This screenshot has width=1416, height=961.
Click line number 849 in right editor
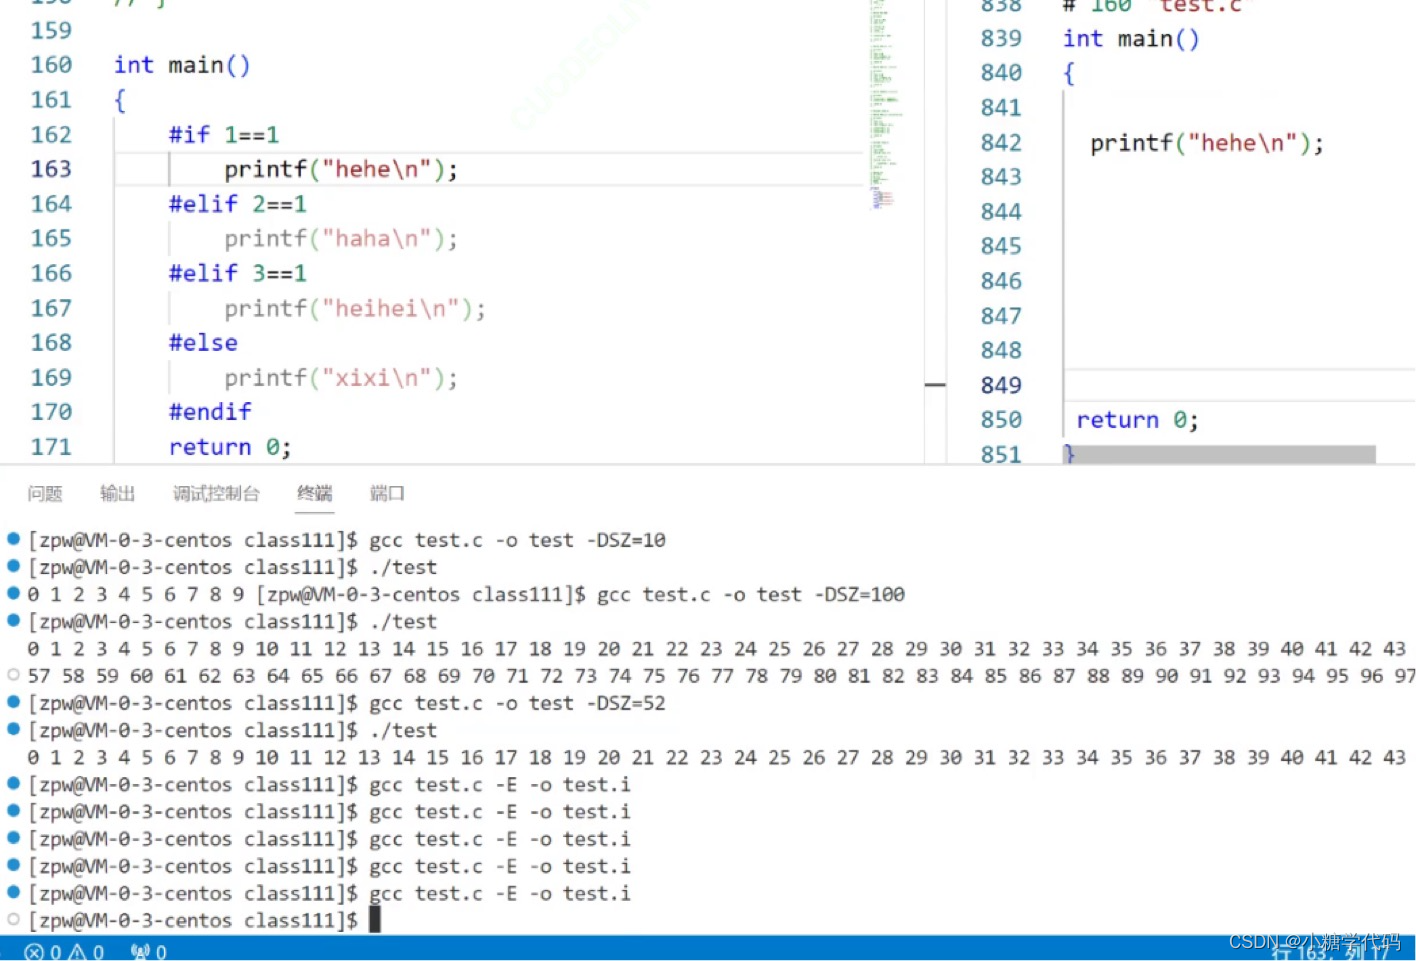point(1001,385)
